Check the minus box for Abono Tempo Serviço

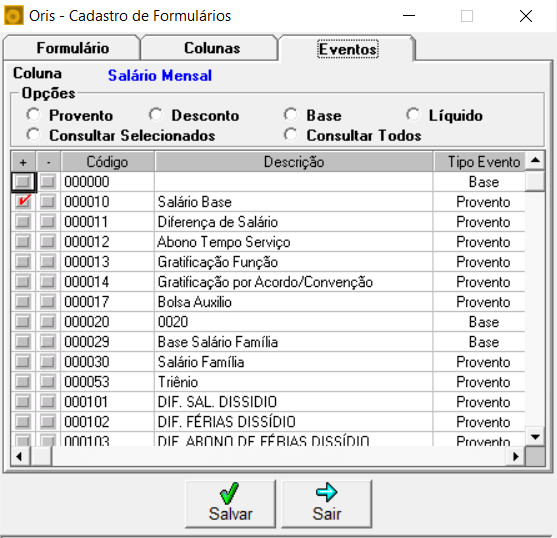point(48,242)
